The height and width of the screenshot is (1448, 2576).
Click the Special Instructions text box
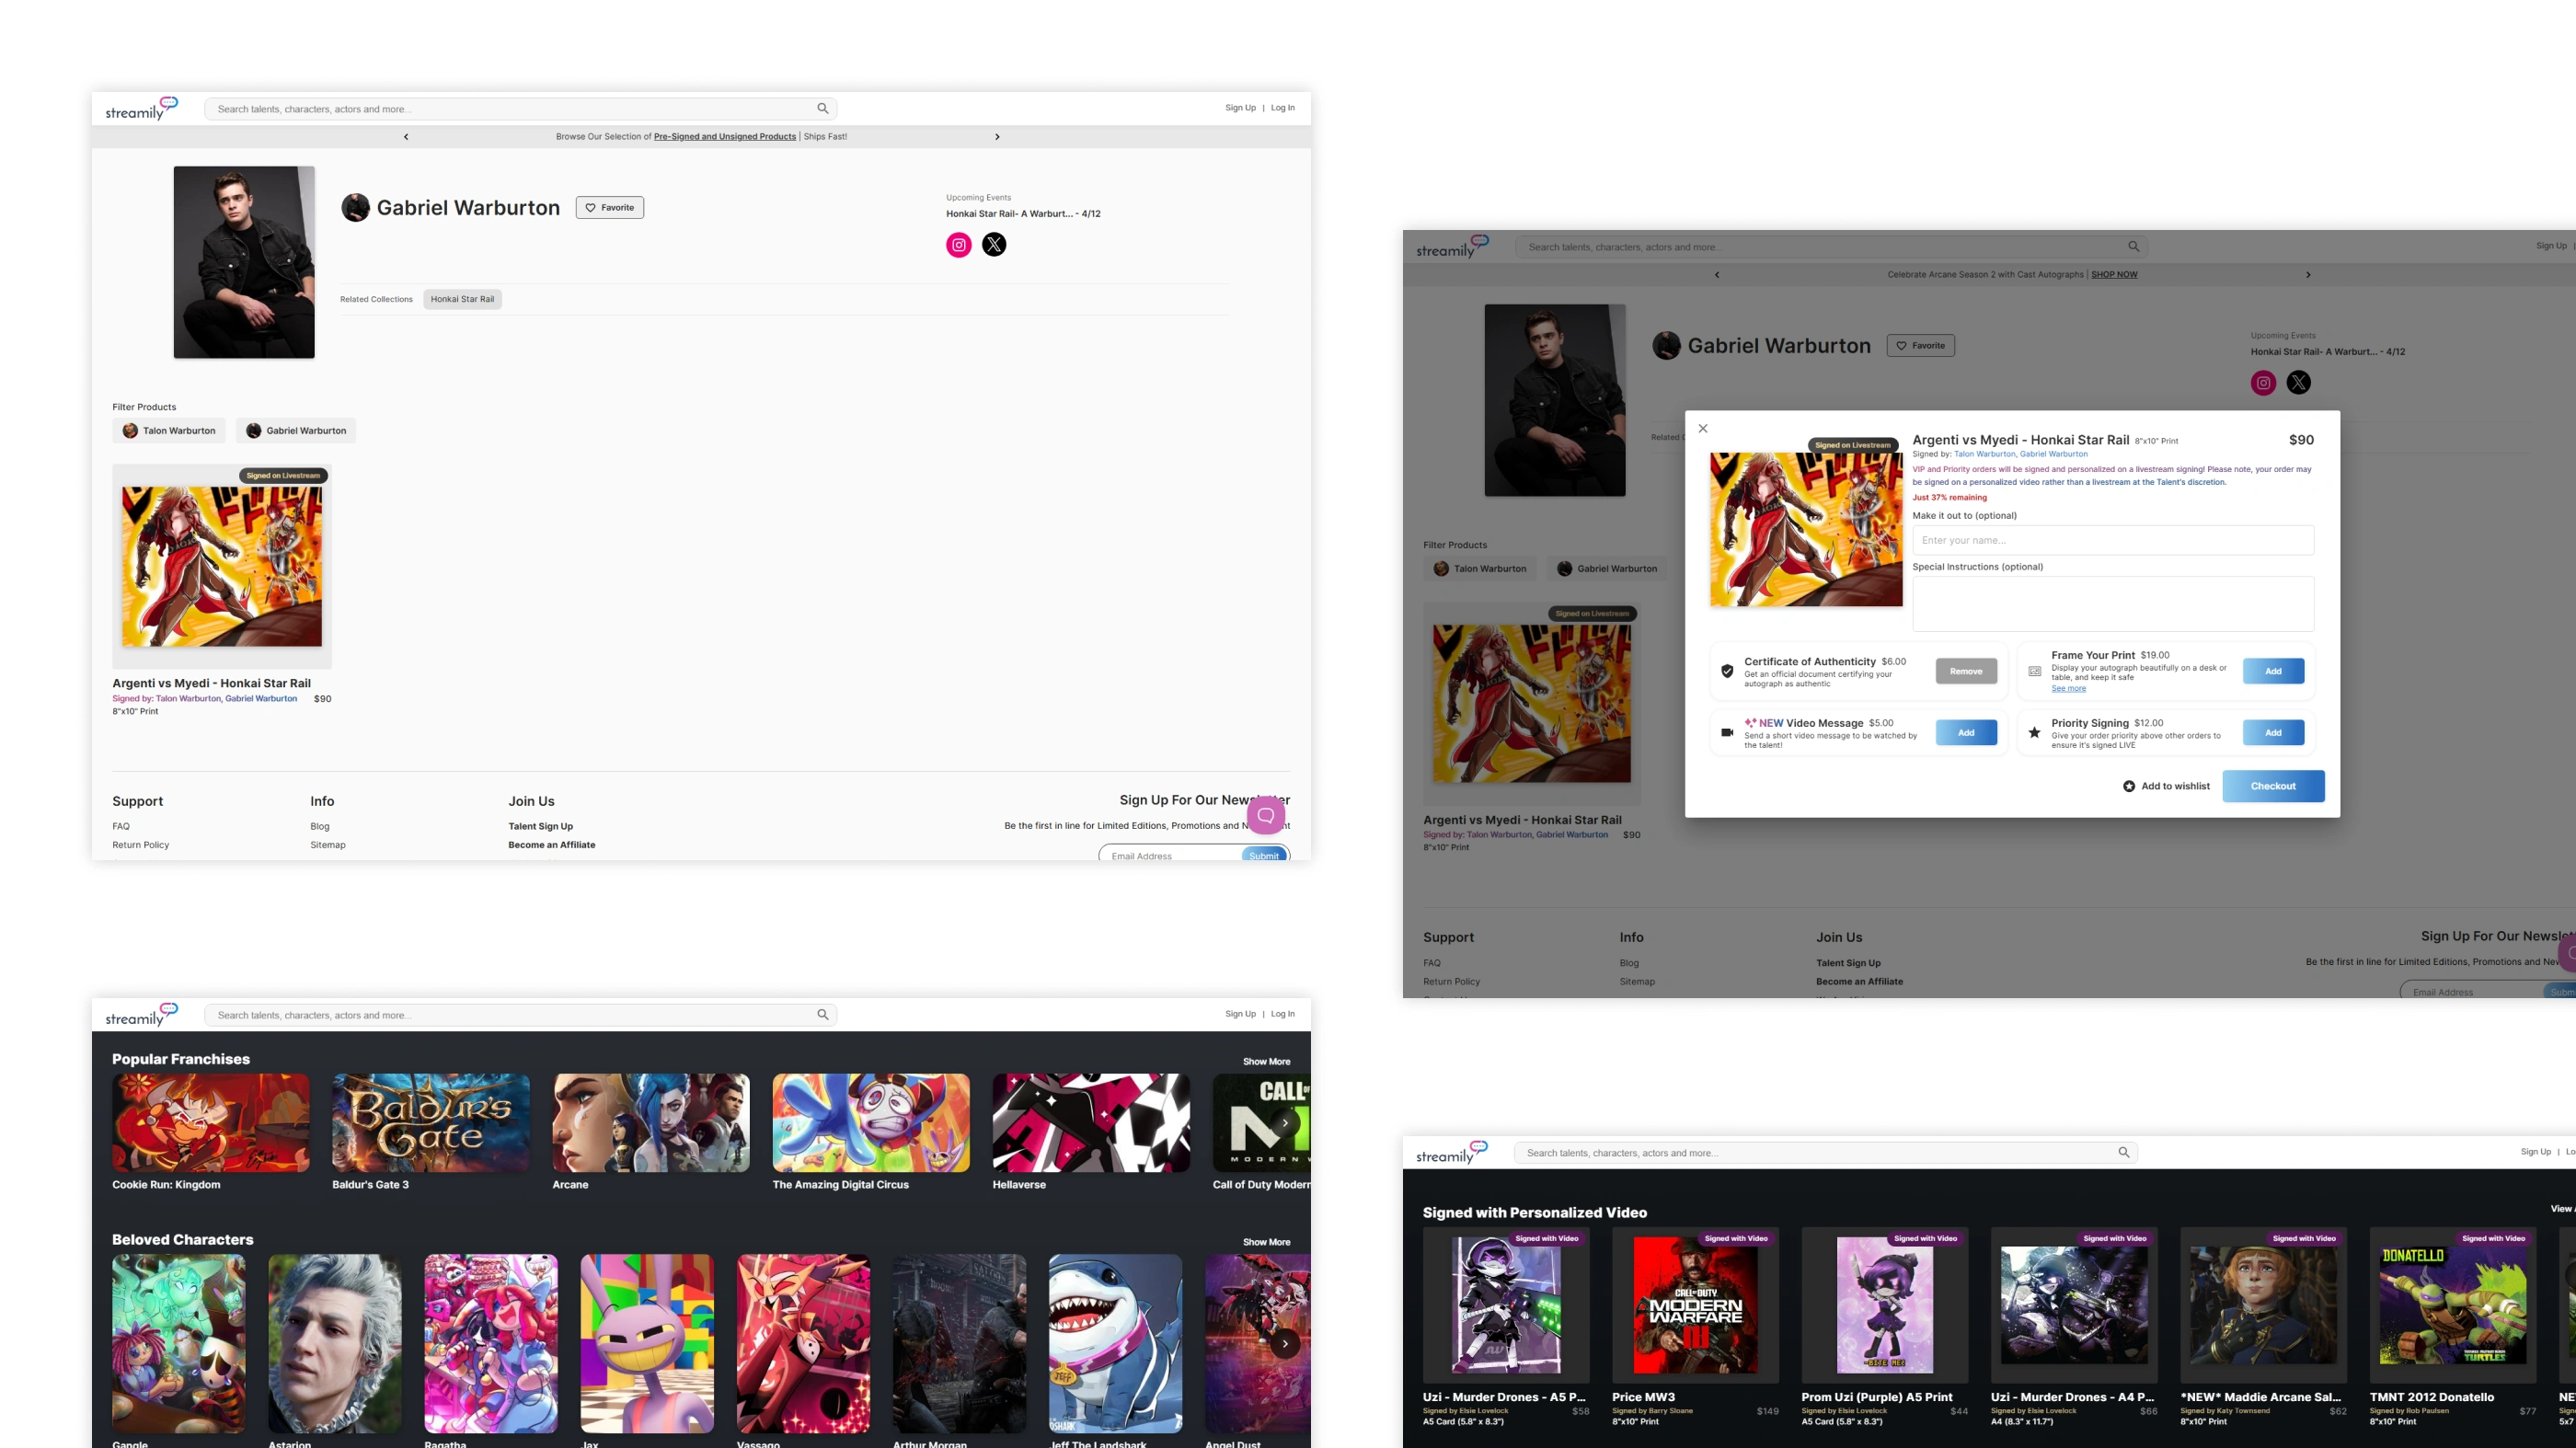pyautogui.click(x=2113, y=604)
